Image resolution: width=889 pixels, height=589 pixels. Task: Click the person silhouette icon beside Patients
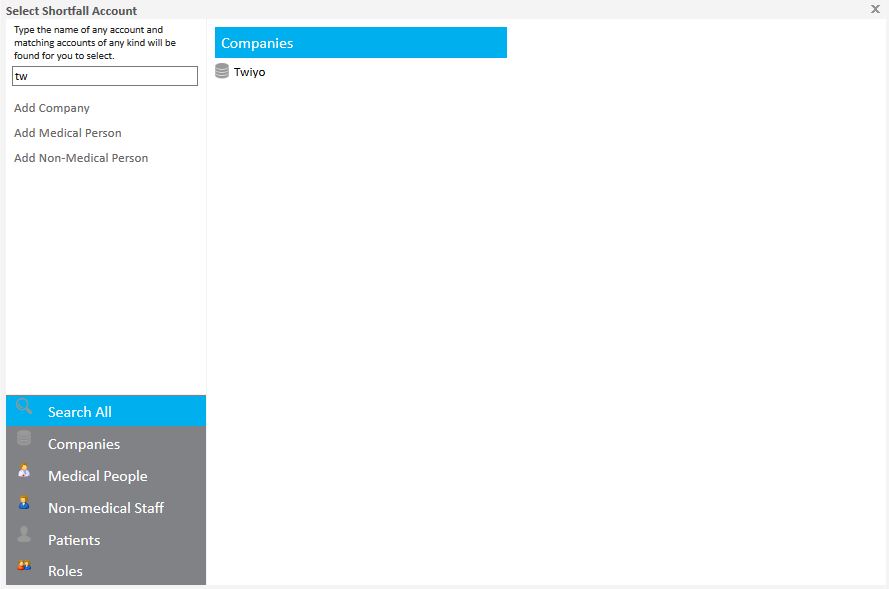click(x=24, y=535)
